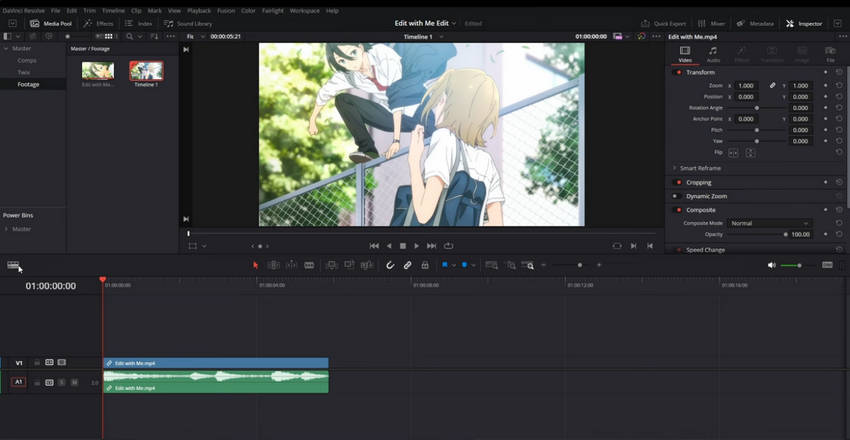
Task: Click the flip vertical button
Action: click(750, 153)
